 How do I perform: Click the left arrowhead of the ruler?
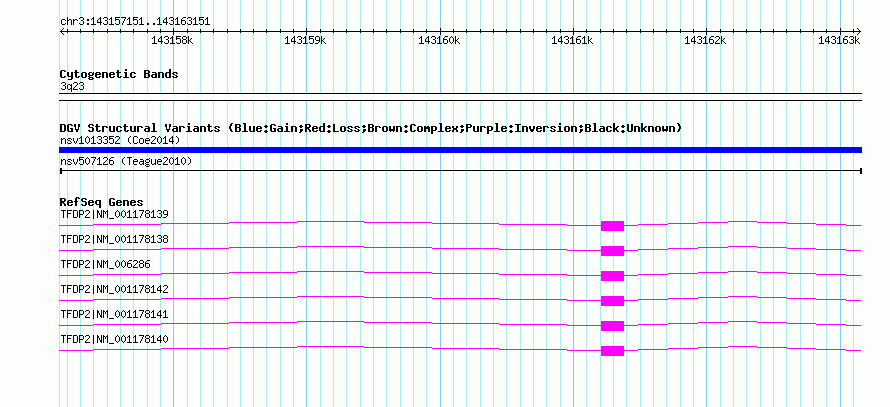[62, 31]
